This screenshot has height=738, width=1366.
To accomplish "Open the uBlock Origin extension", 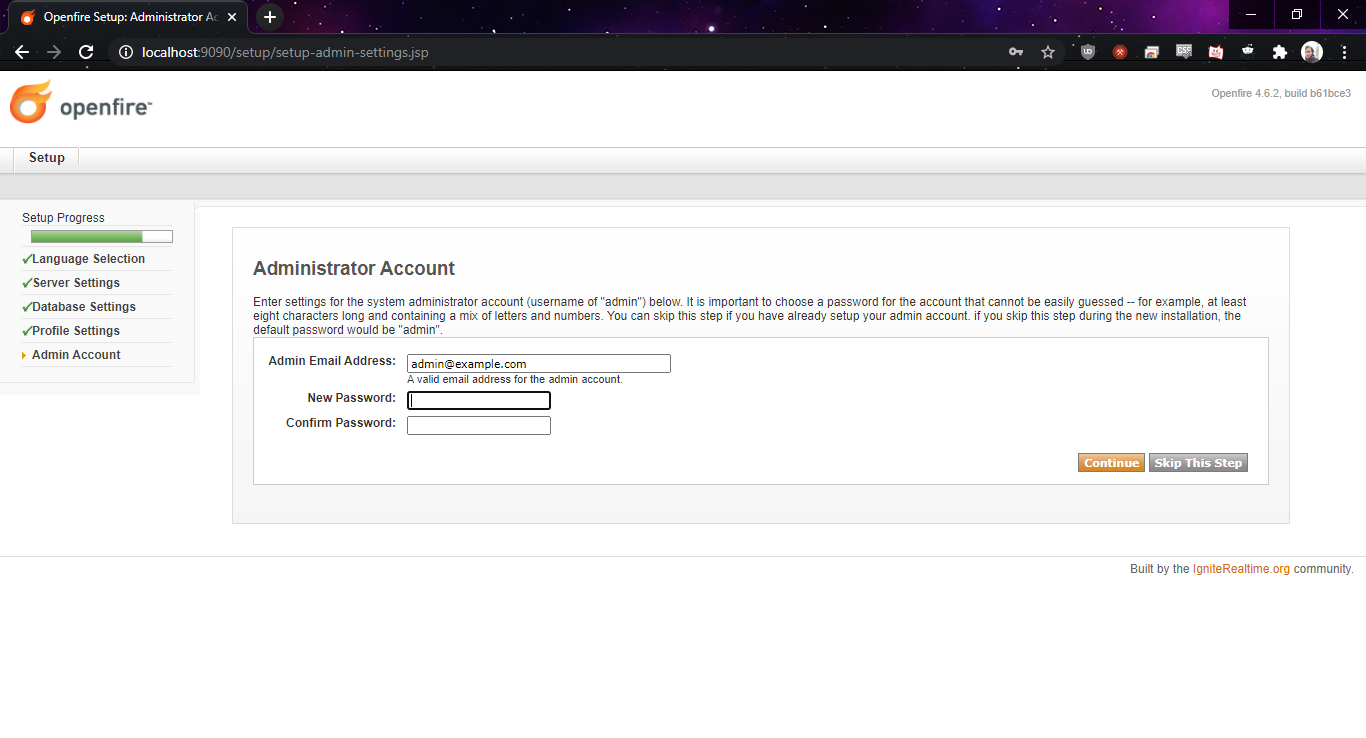I will point(1088,52).
